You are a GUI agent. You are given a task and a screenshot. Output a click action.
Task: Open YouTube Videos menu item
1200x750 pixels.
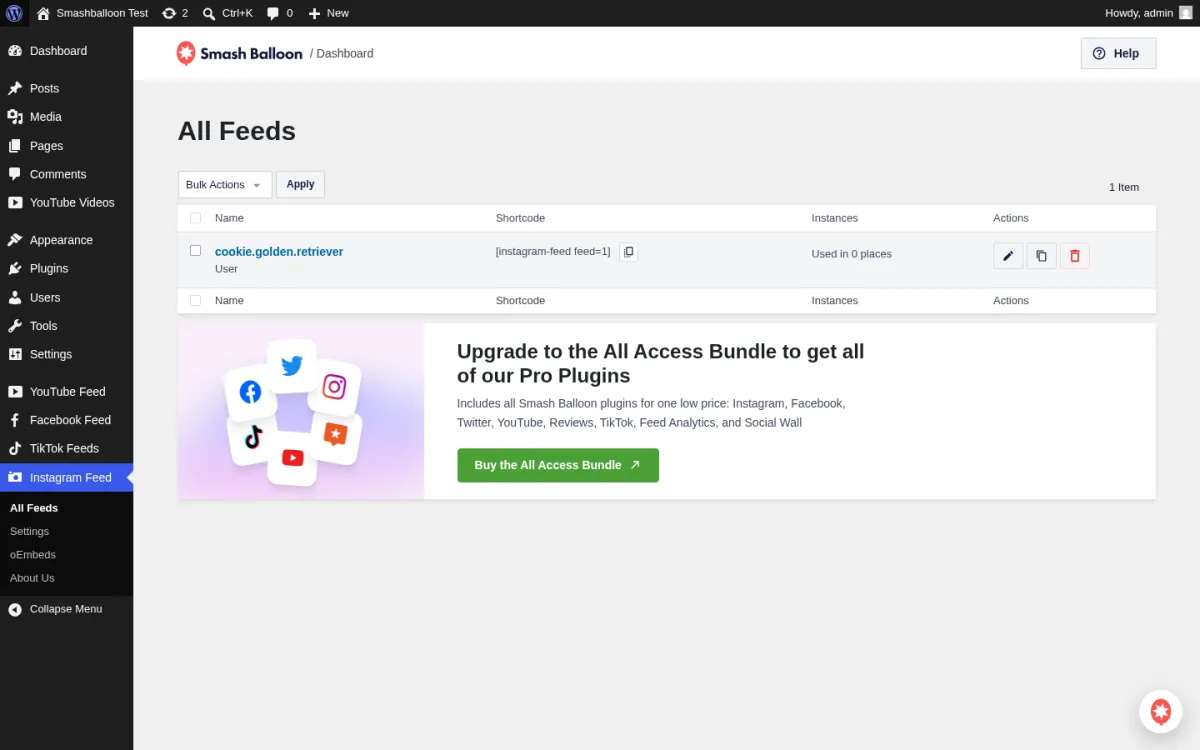pyautogui.click(x=66, y=202)
